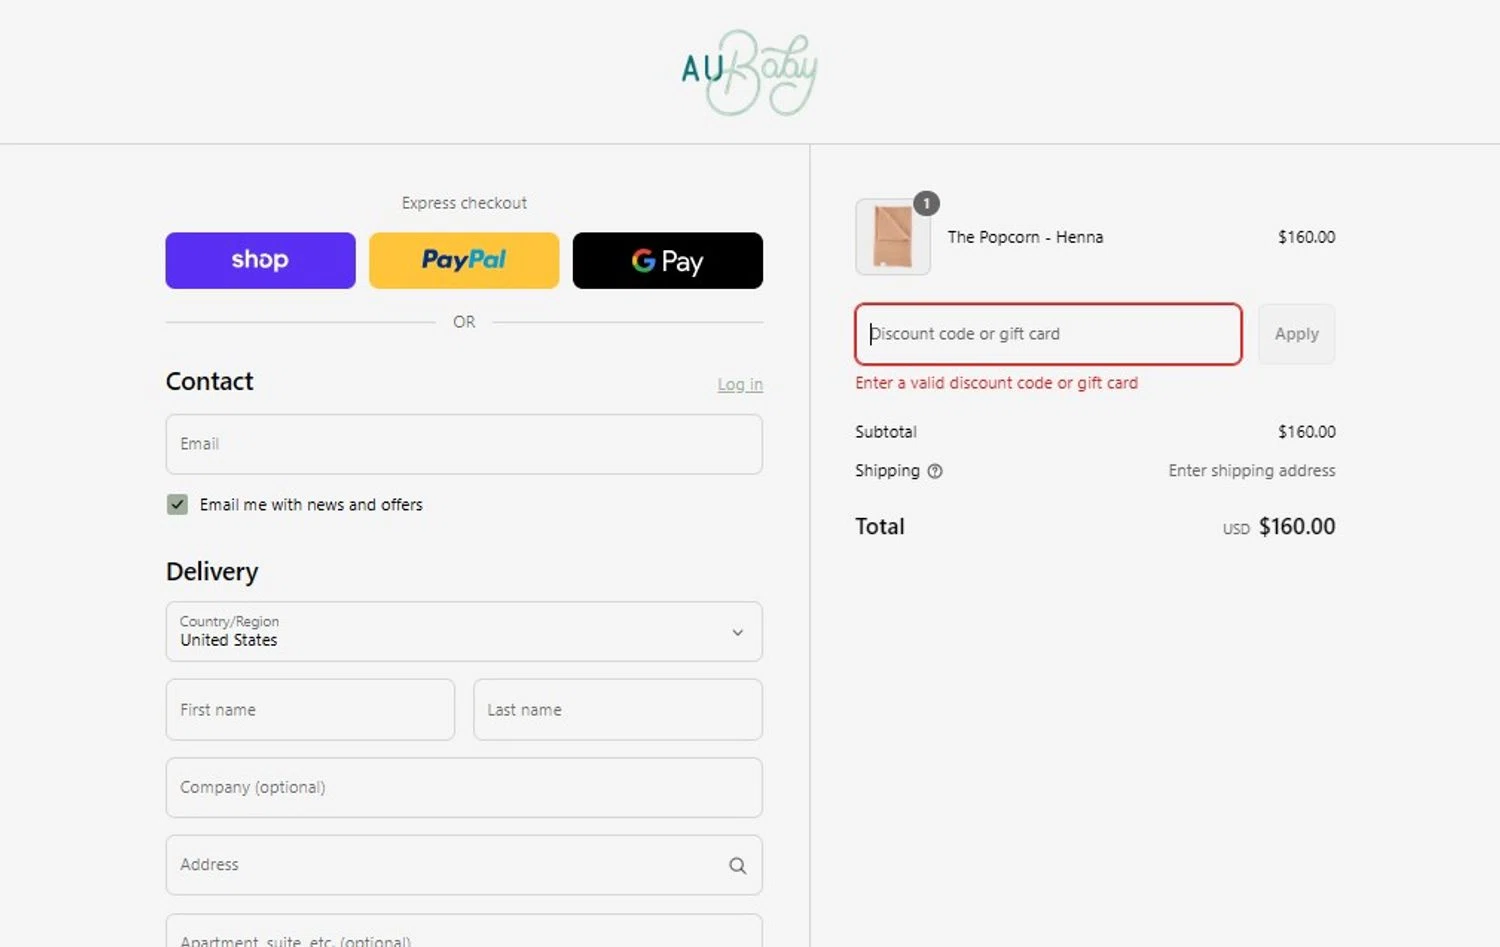The image size is (1500, 947).
Task: Choose Google Pay express checkout
Action: click(x=667, y=260)
